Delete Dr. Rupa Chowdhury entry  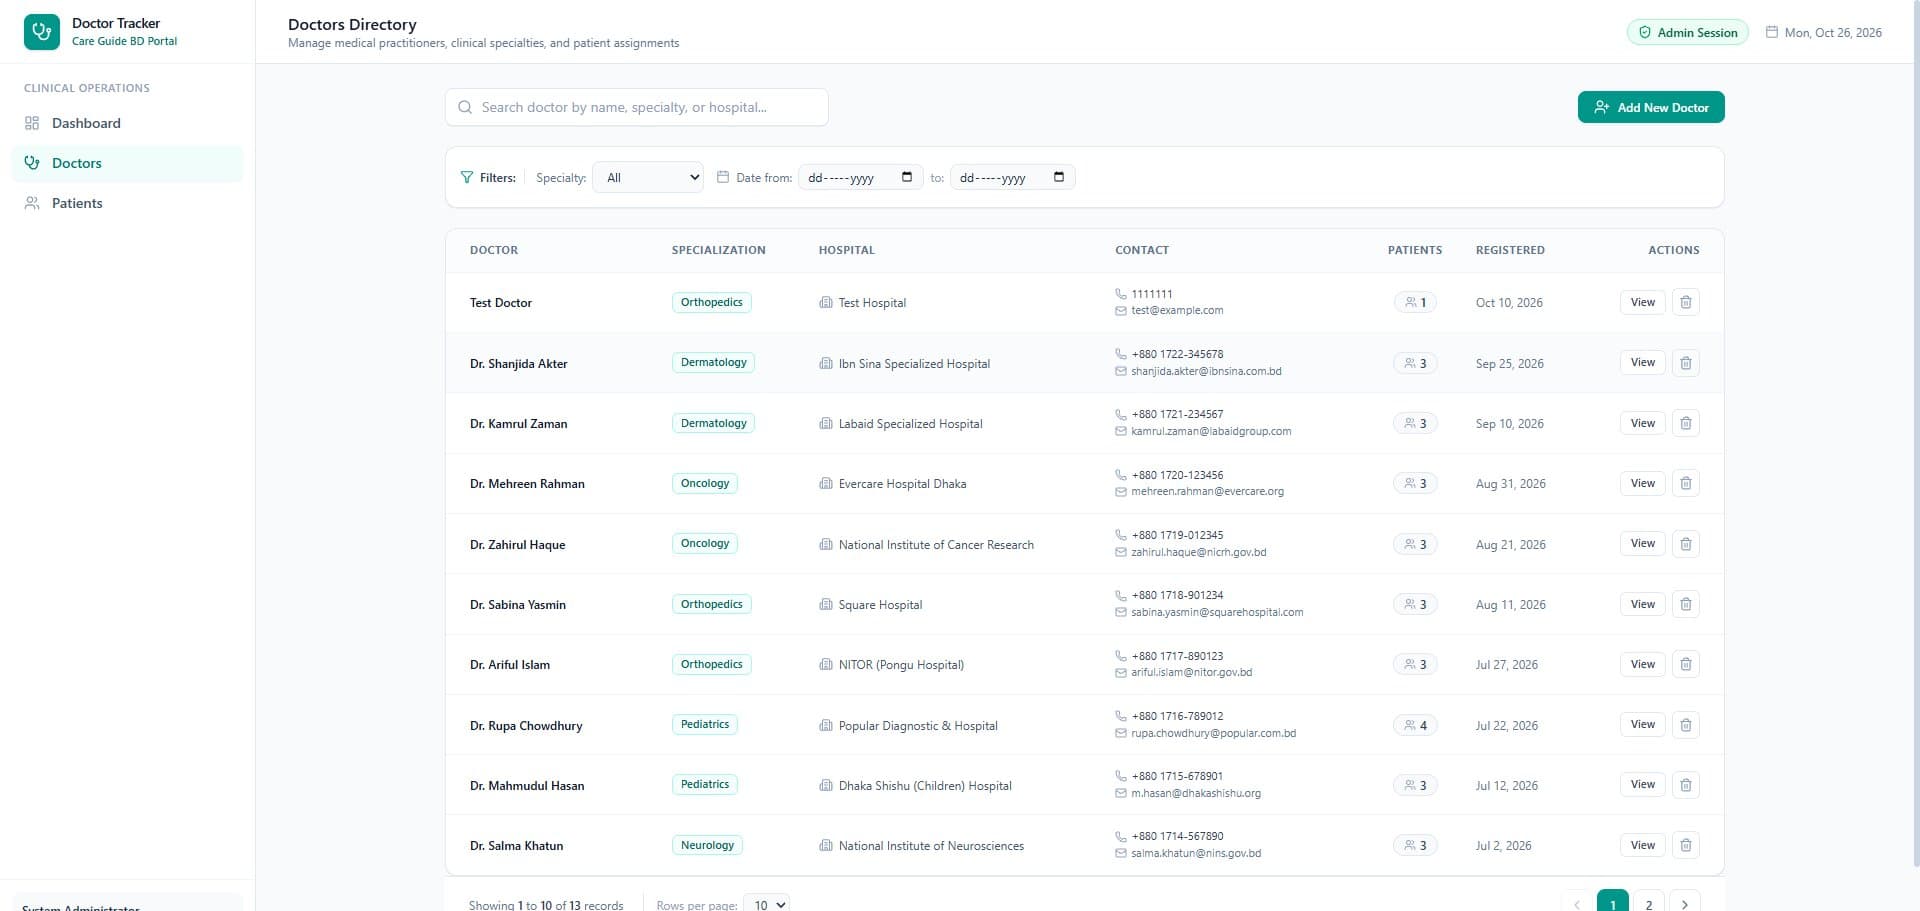coord(1685,725)
